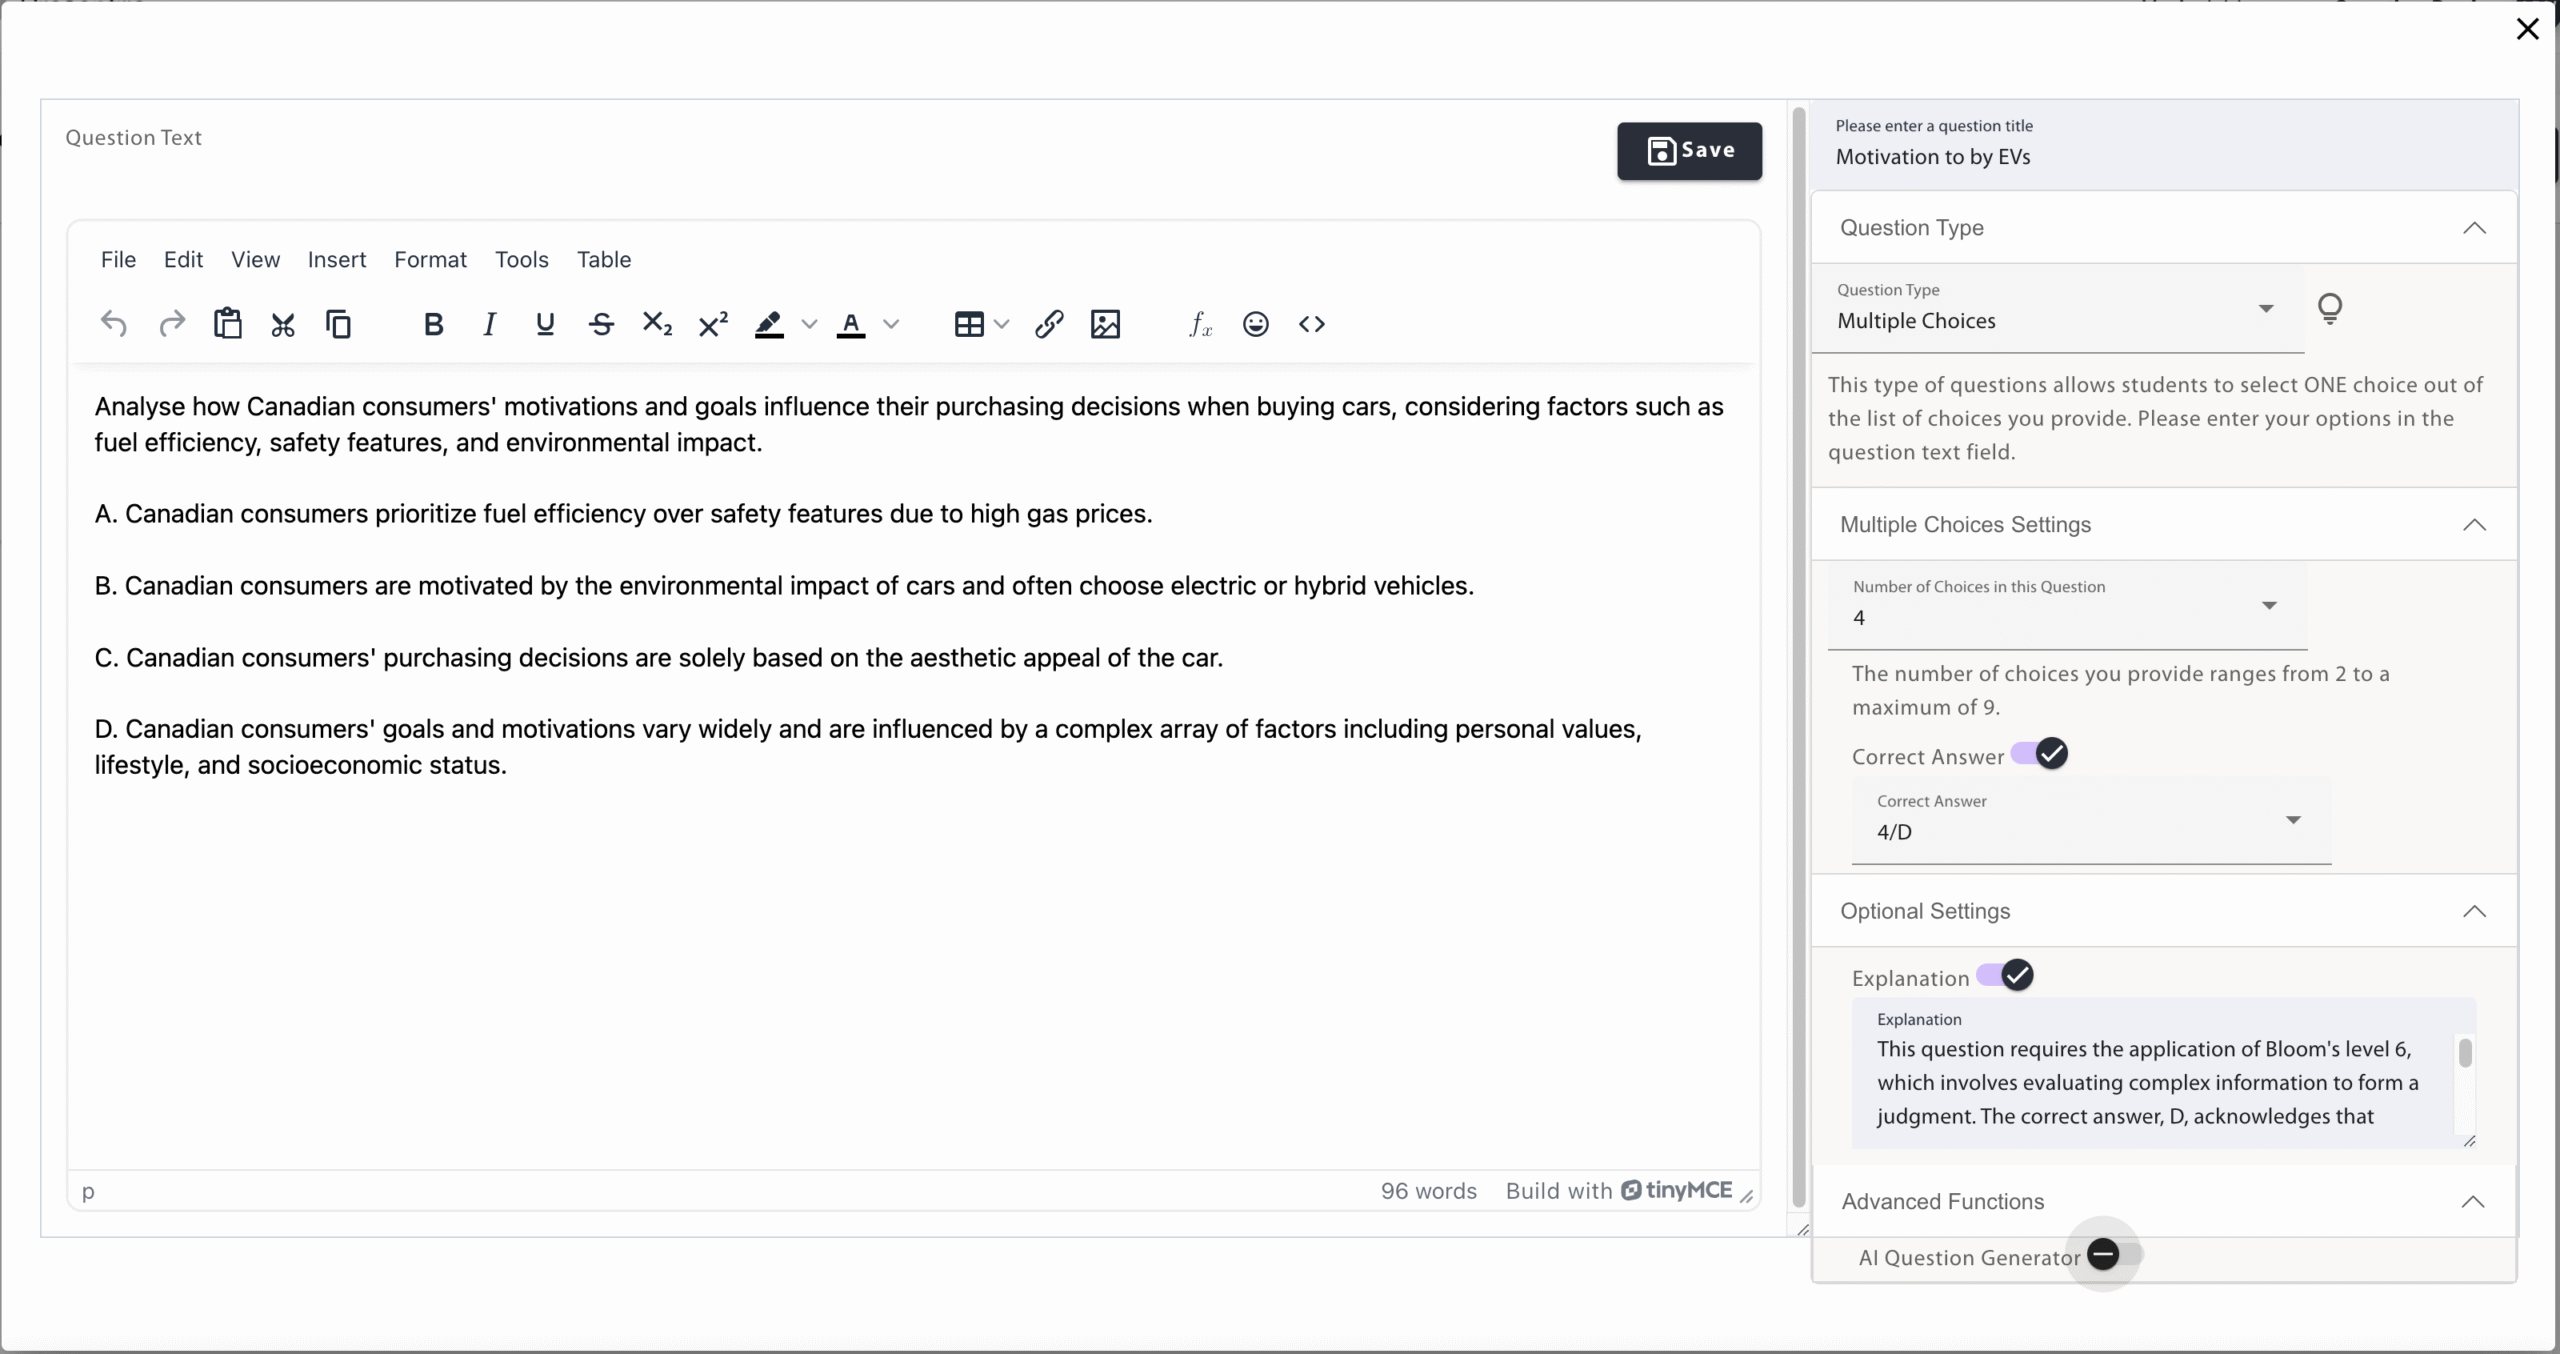Open the Insert menu
Image resolution: width=2560 pixels, height=1354 pixels.
(x=337, y=260)
